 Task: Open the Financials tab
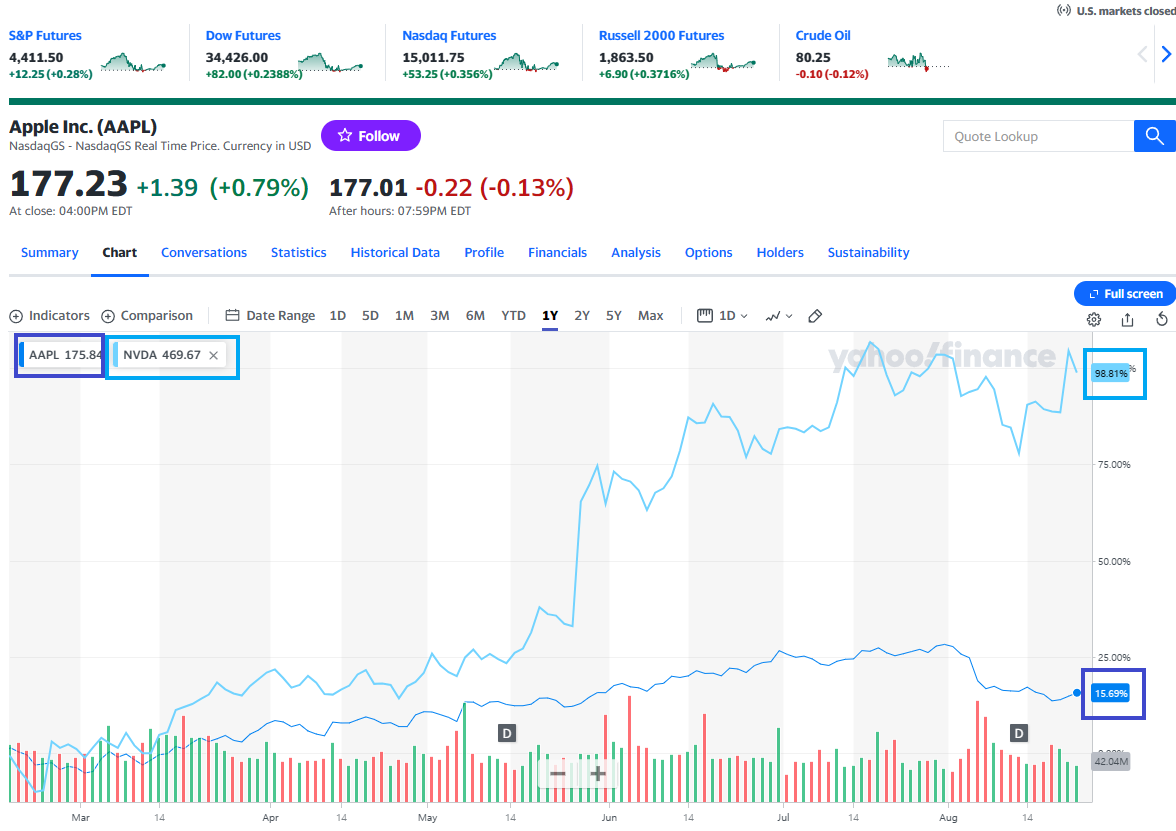tap(557, 253)
